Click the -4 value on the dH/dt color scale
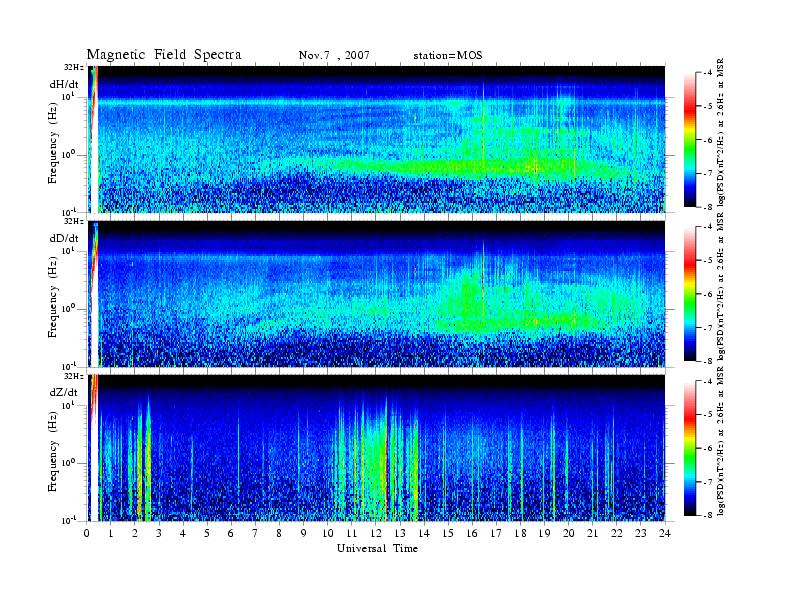Image resolution: width=792 pixels, height=612 pixels. (708, 73)
